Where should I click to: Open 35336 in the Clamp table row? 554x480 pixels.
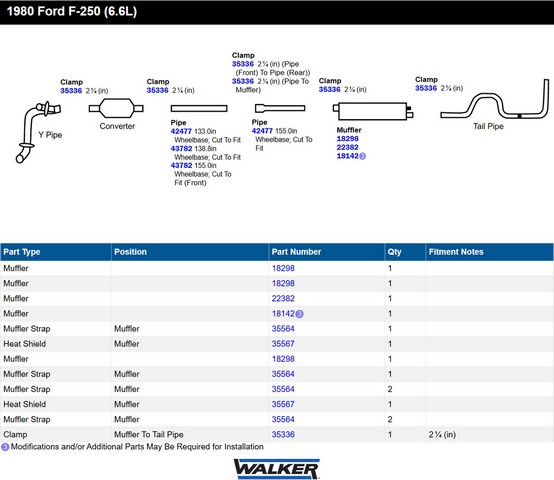tap(283, 435)
